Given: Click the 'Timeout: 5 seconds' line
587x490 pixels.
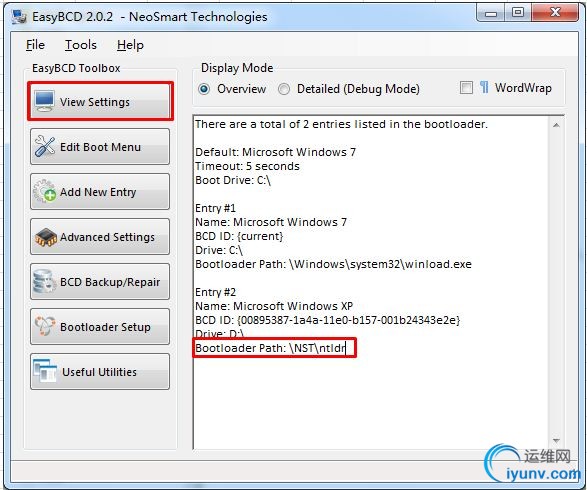Looking at the screenshot, I should [247, 166].
